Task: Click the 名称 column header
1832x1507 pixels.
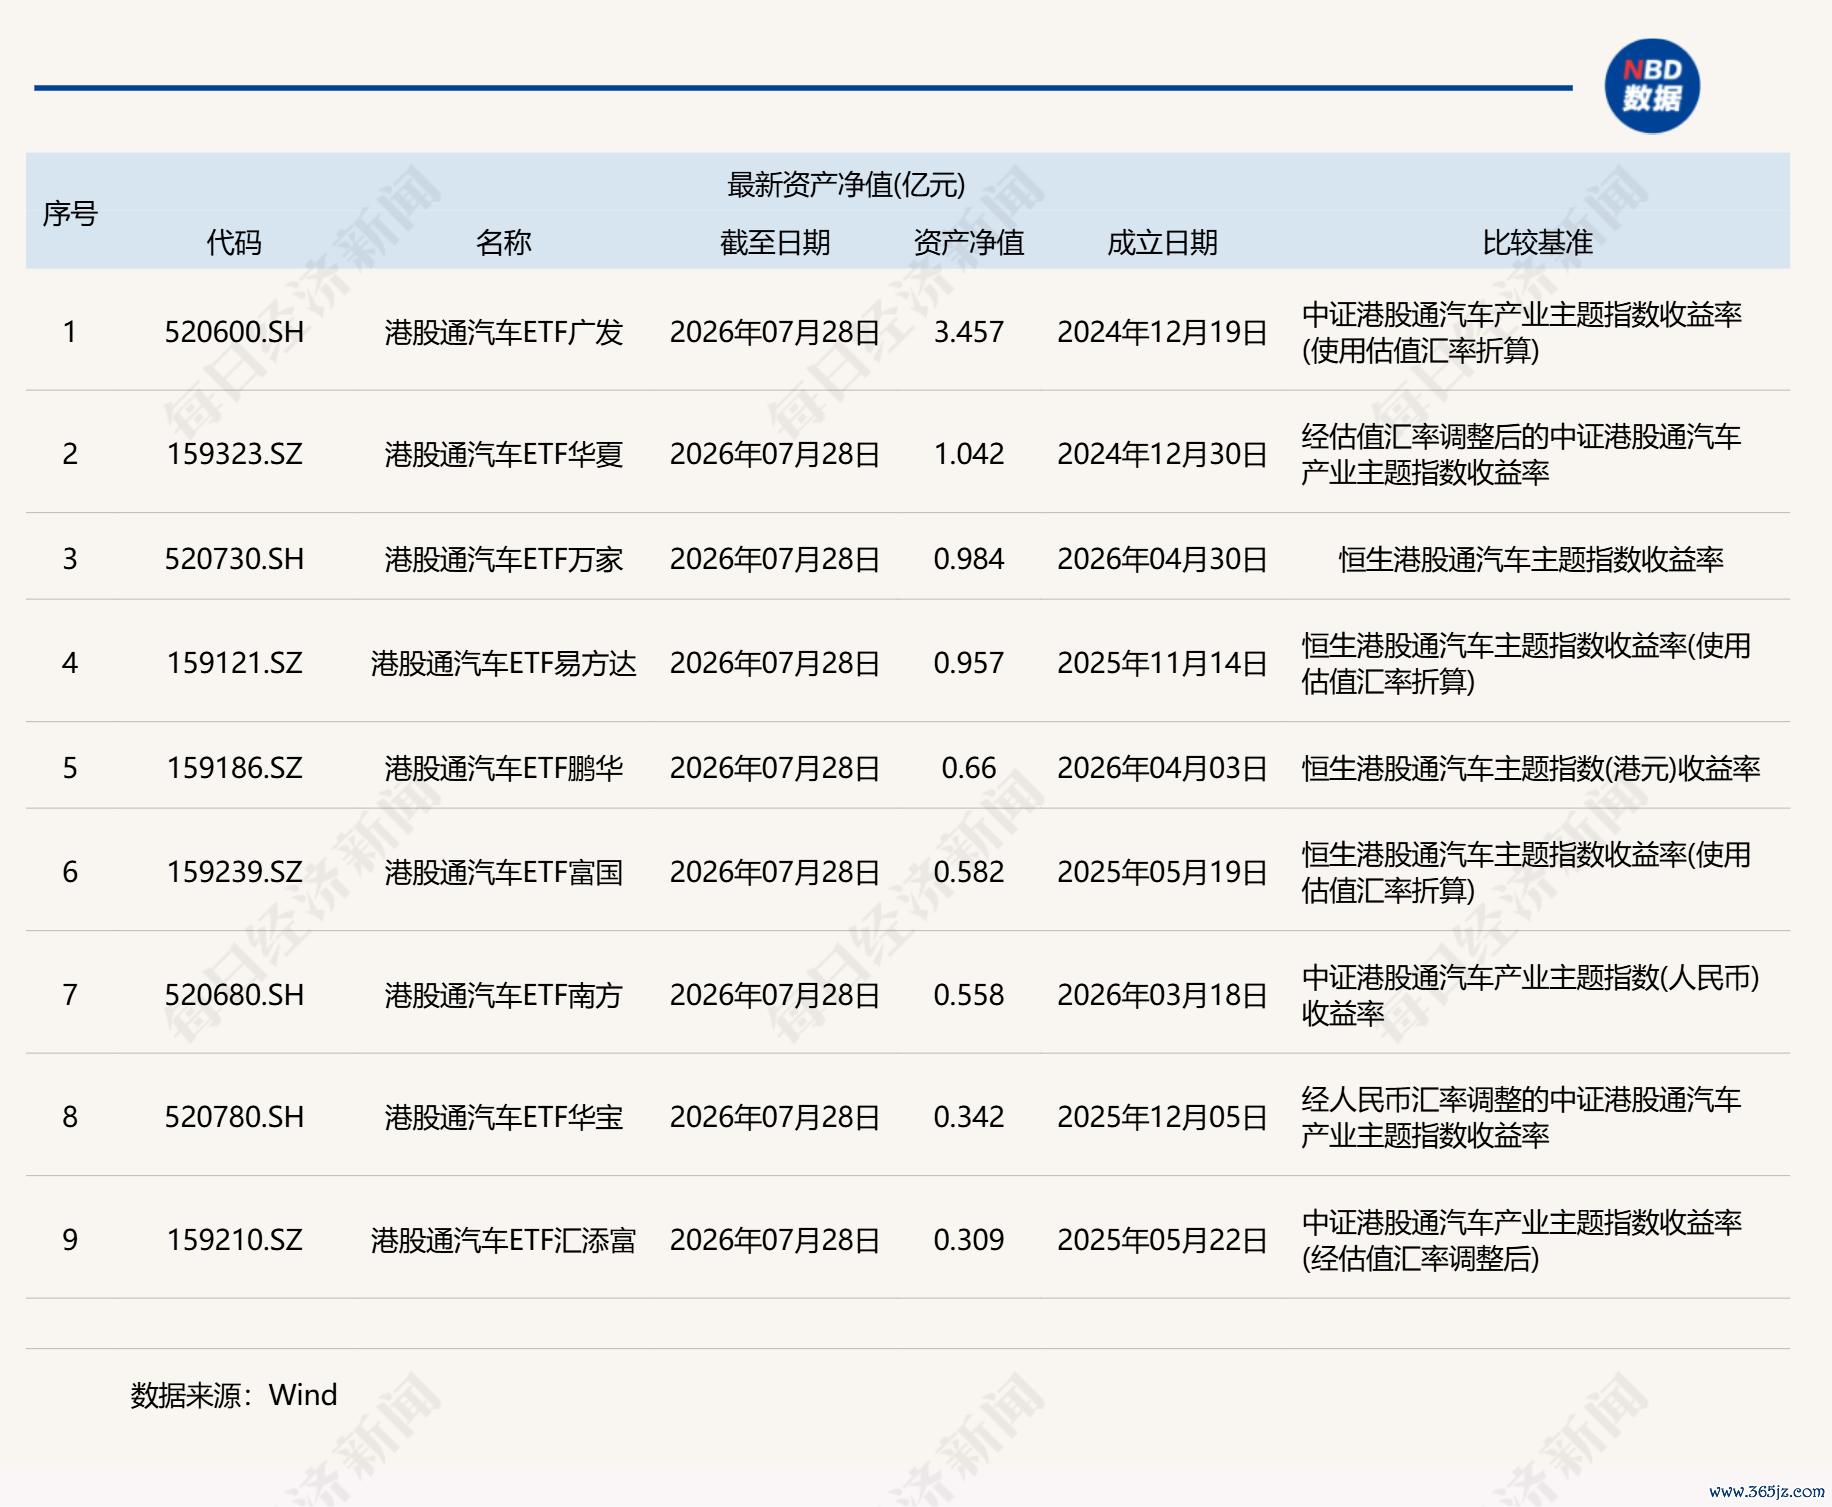Action: pyautogui.click(x=504, y=242)
